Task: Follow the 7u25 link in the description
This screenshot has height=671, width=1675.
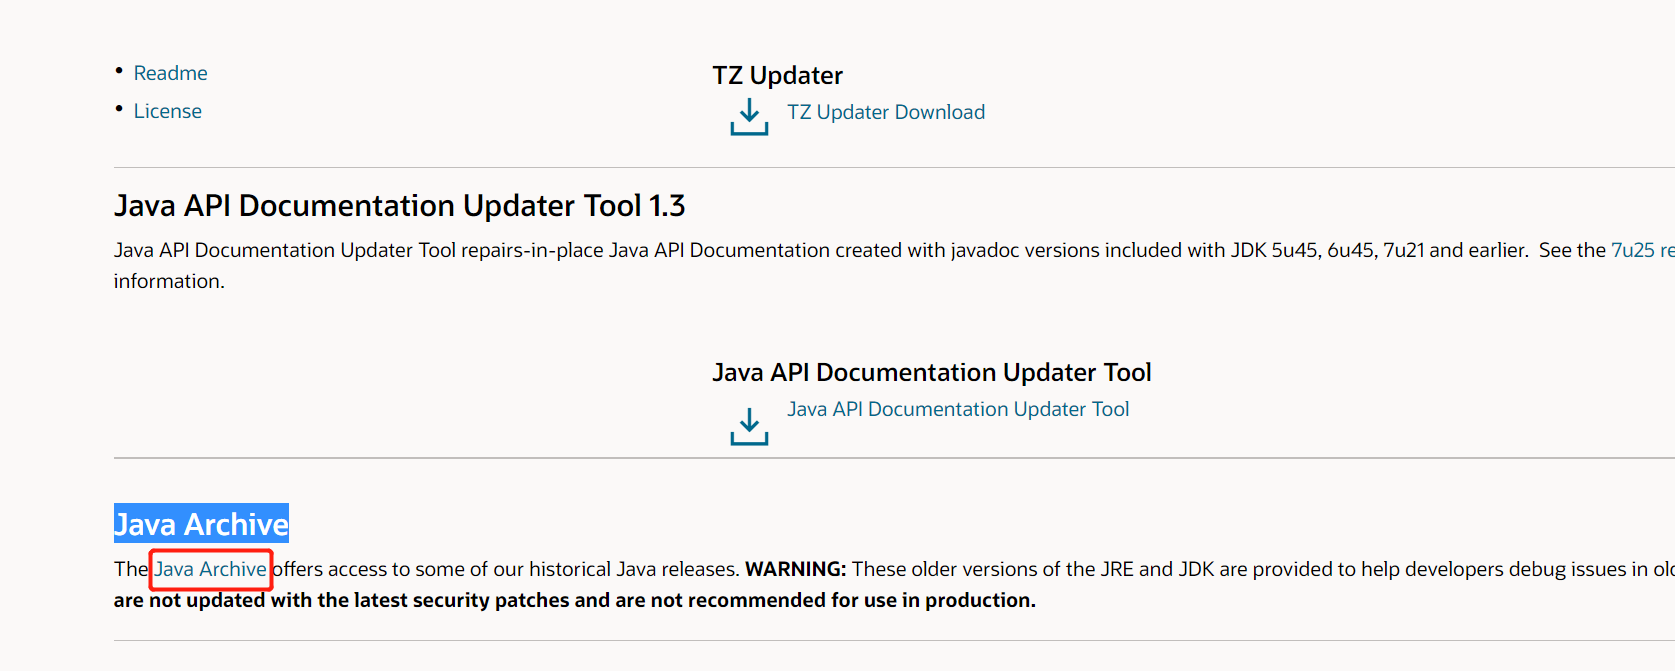Action: coord(1632,250)
